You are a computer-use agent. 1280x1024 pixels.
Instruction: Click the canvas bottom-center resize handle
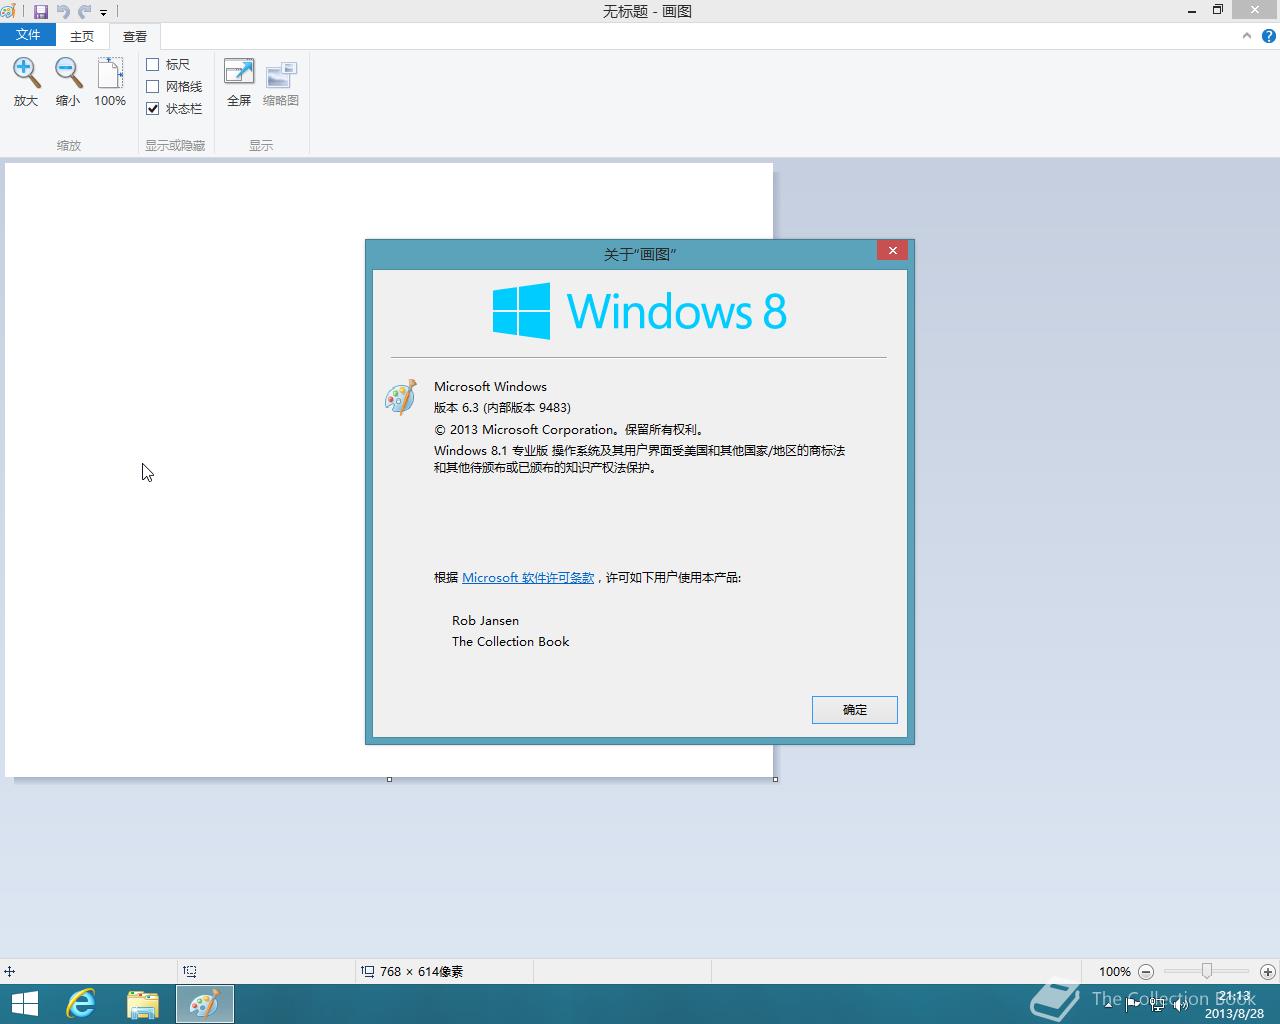point(389,779)
